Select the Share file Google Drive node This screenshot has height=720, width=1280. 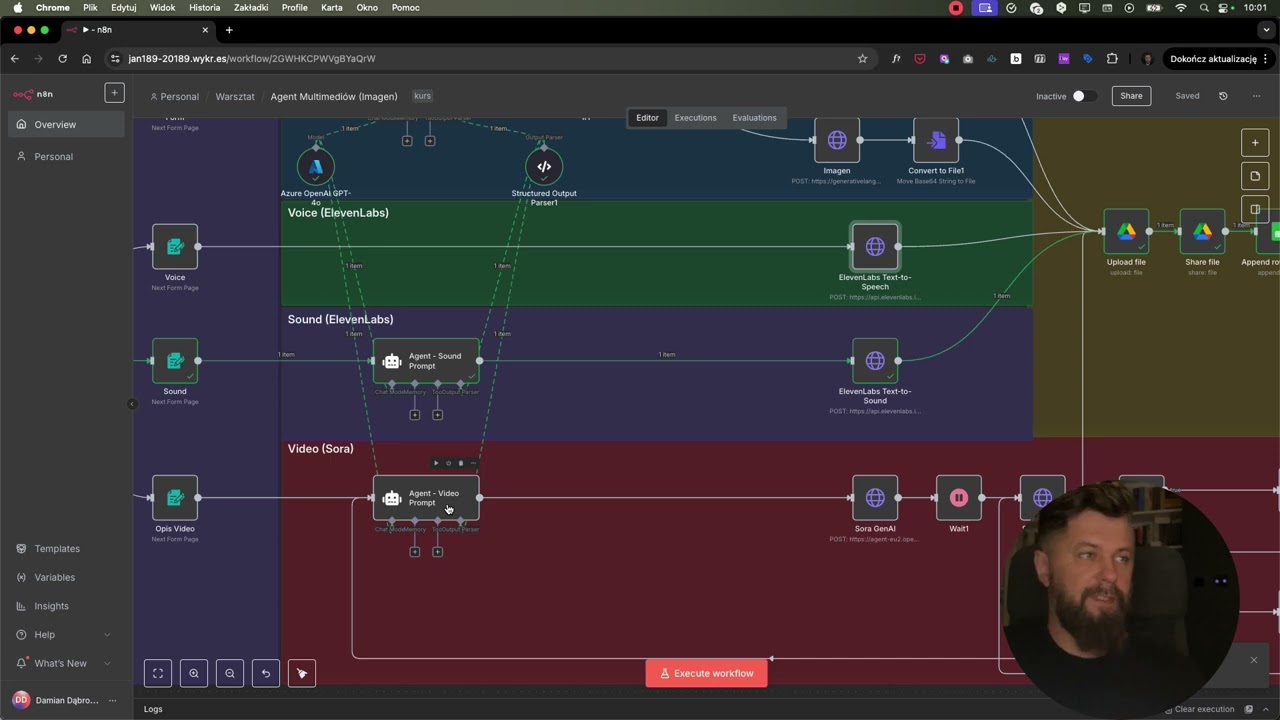tap(1202, 231)
